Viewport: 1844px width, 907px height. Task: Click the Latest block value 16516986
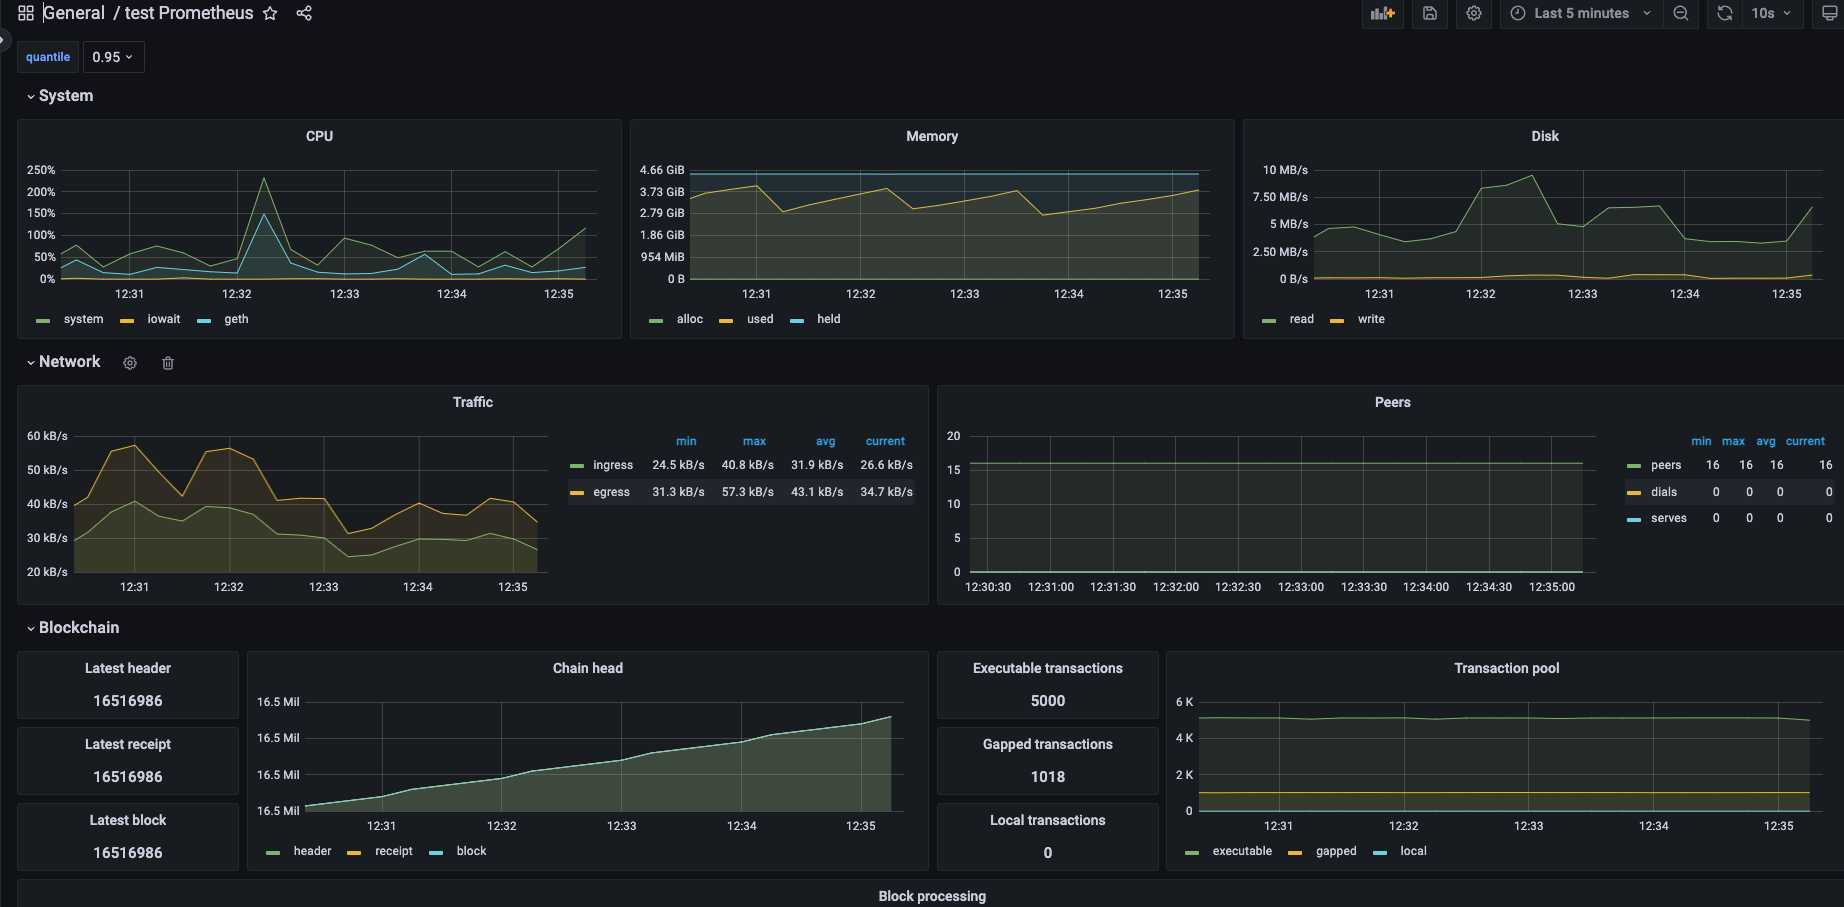coord(128,853)
